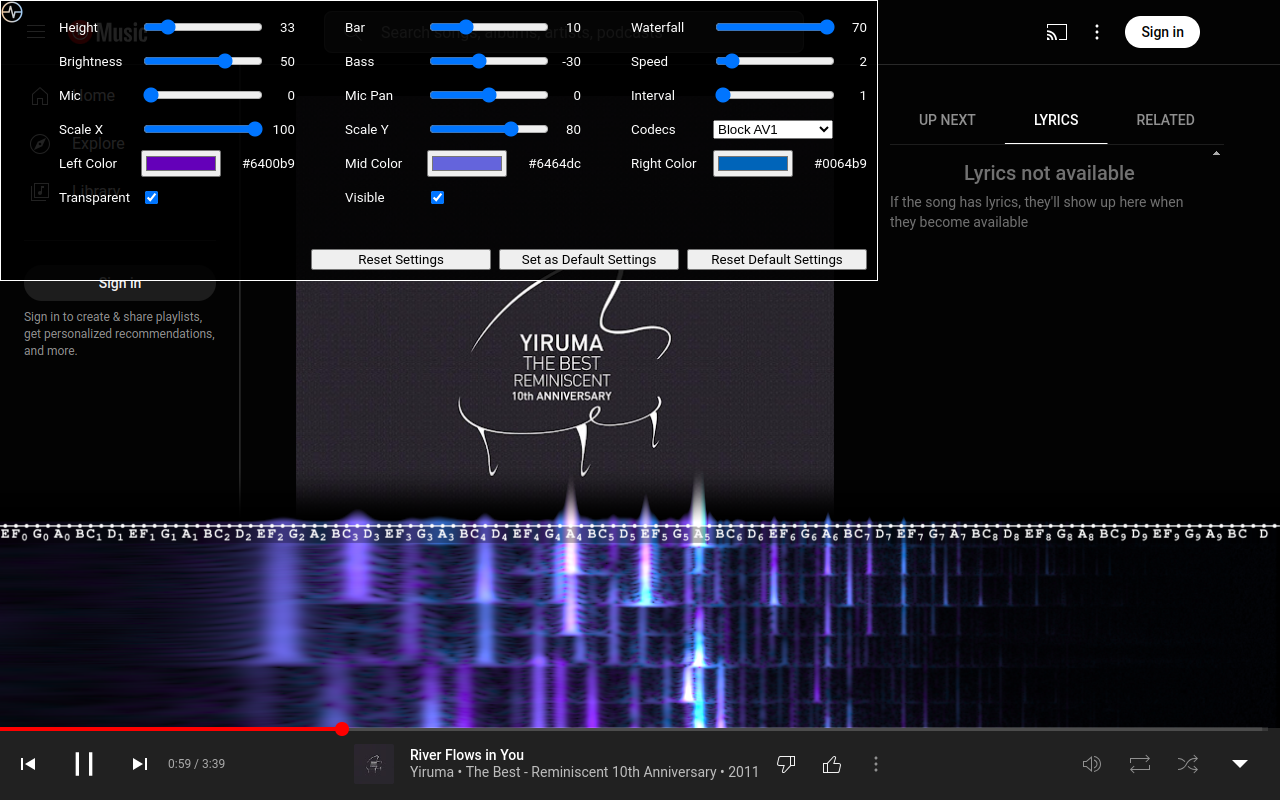The image size is (1280, 800).
Task: Click the Scale Y slider
Action: coord(489,130)
